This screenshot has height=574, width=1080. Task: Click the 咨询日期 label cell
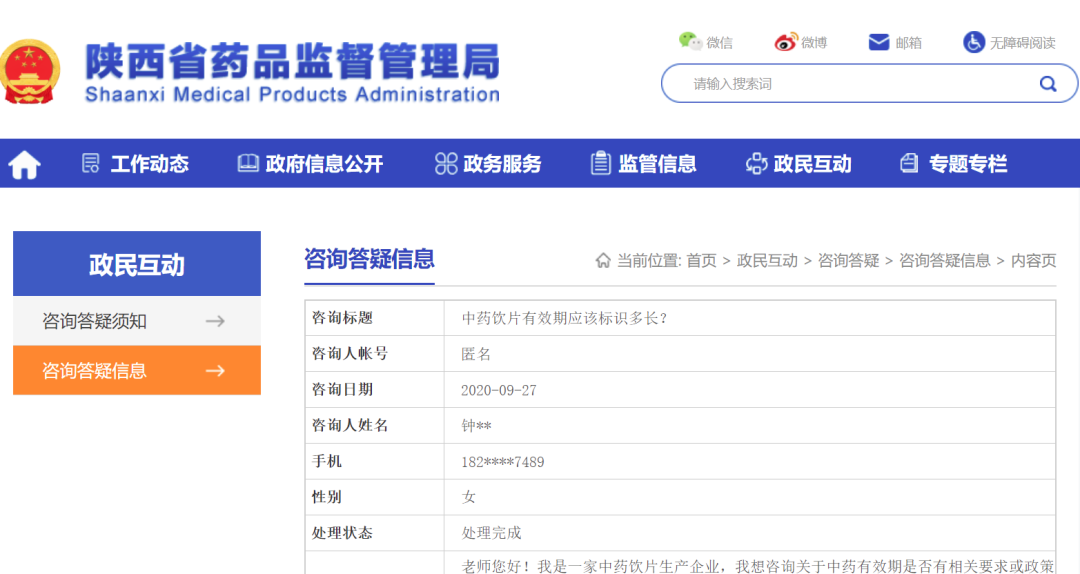(x=375, y=389)
